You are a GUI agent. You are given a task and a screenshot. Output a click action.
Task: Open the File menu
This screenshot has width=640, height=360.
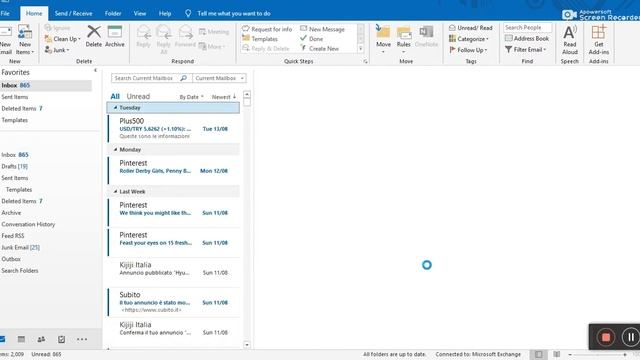pyautogui.click(x=5, y=13)
